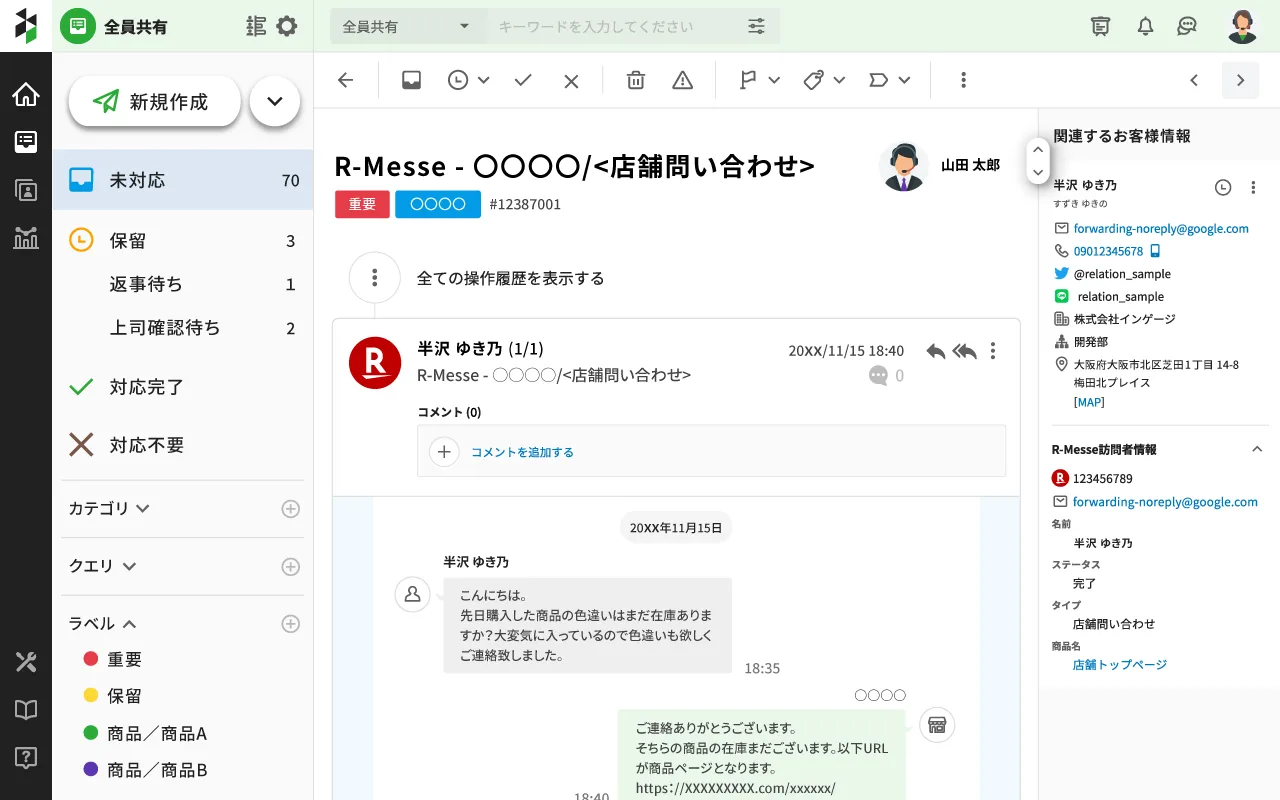The image size is (1280, 800).
Task: Open 店舗トップページ link
Action: click(x=1120, y=664)
